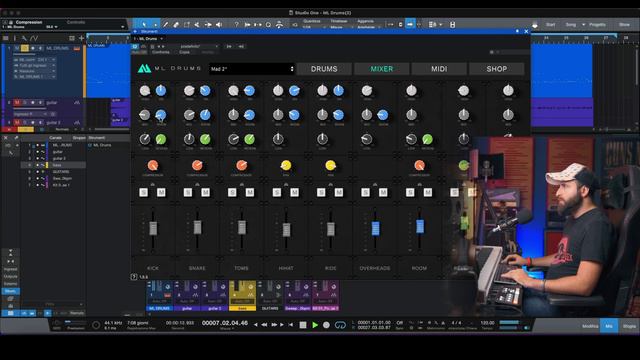Click the ML DRUMS mini channel strip
The image size is (640, 360).
point(160,295)
